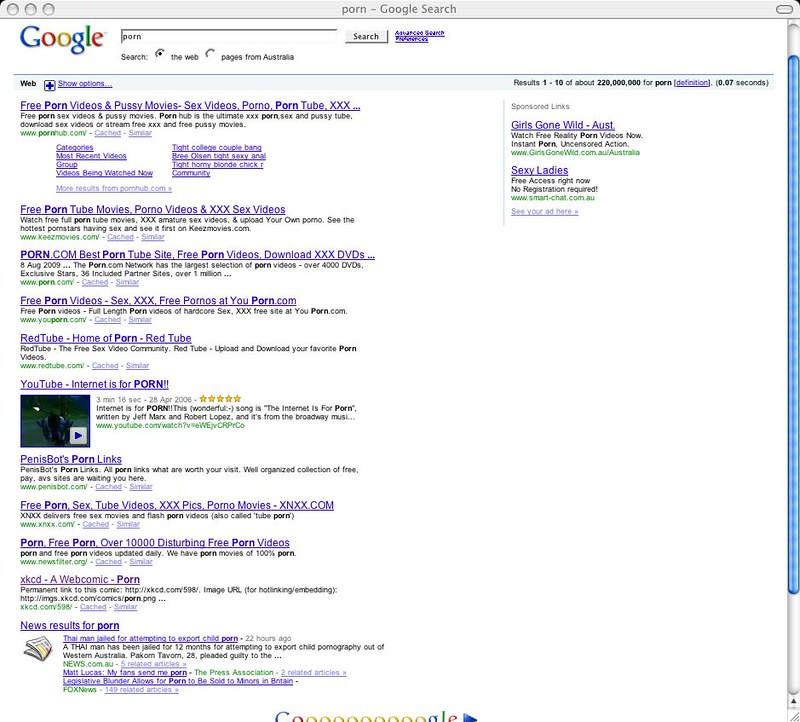Click the "More results from" link

[114, 188]
